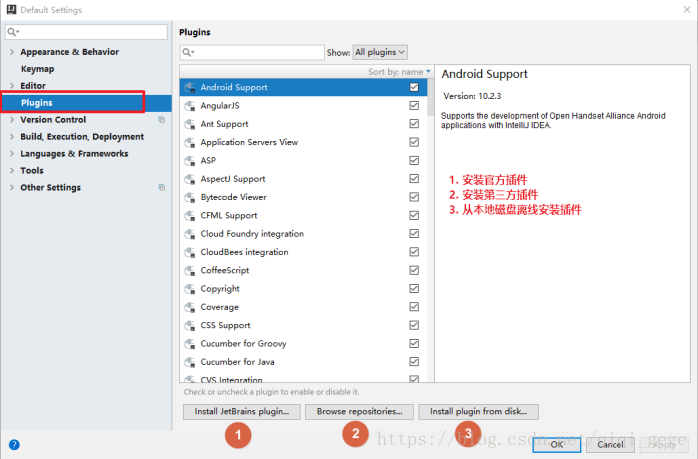Uncheck the AspectJ Support checkbox
The image size is (698, 459).
point(414,179)
